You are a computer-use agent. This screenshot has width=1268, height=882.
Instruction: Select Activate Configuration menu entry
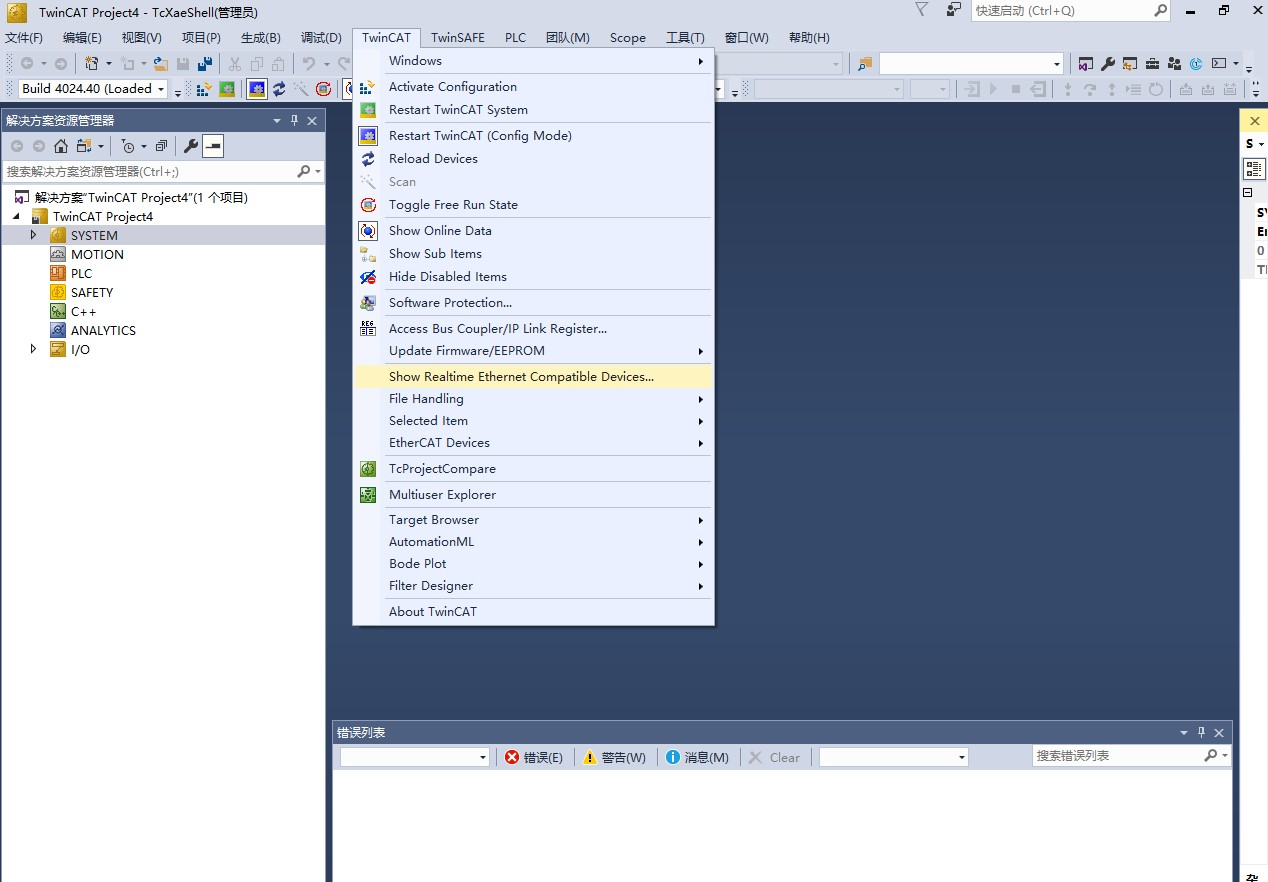[534, 87]
